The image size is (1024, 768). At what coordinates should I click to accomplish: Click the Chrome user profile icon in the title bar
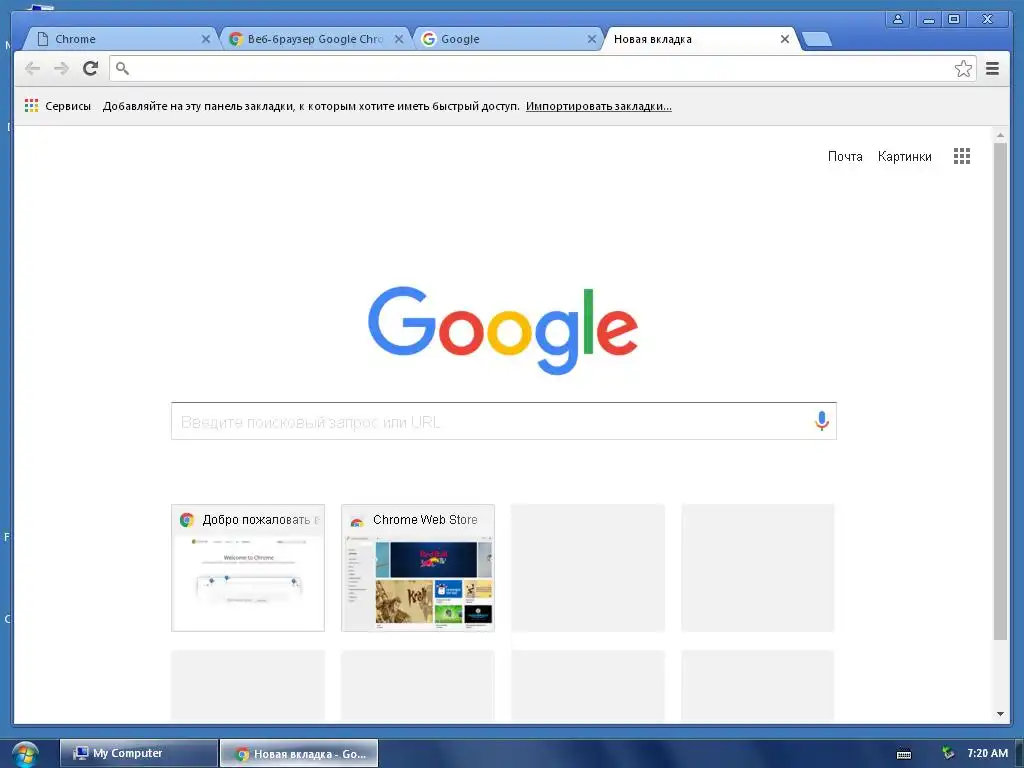(898, 19)
